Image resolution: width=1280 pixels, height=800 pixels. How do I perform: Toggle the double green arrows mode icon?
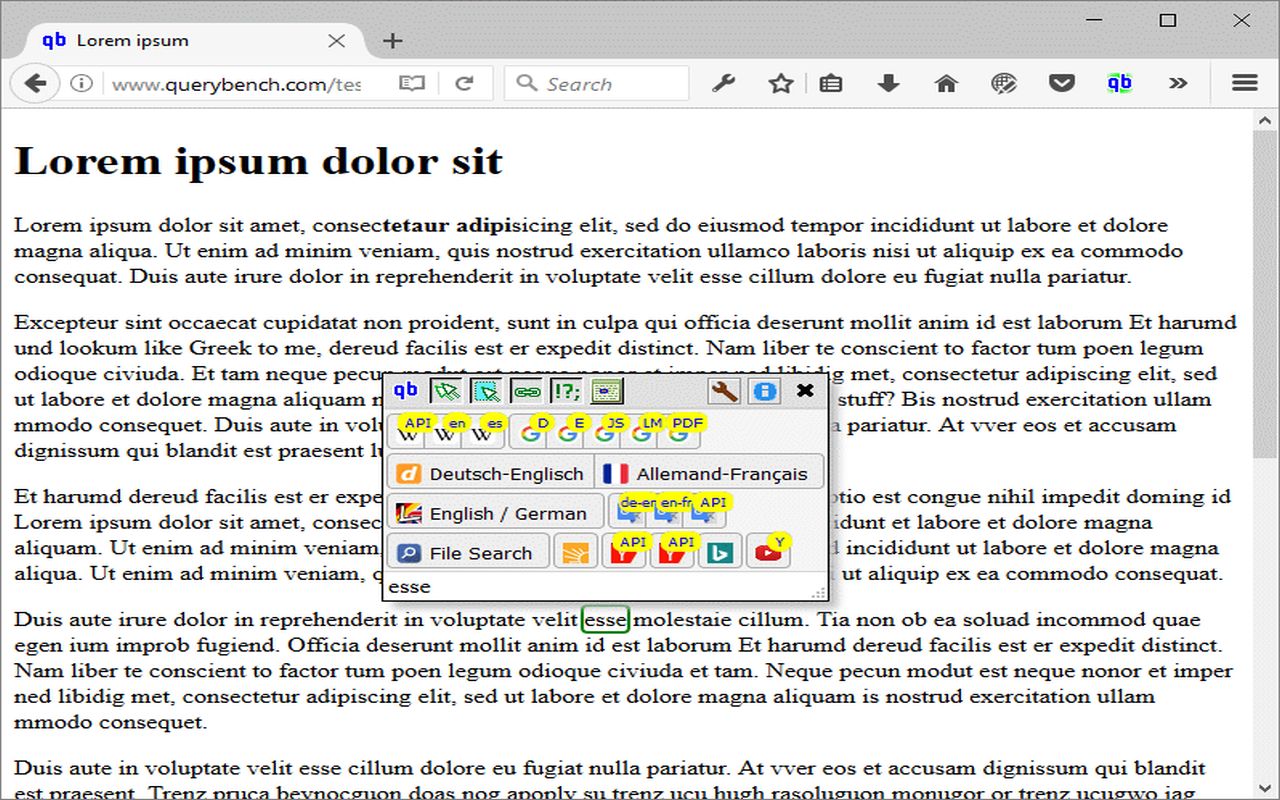point(446,391)
